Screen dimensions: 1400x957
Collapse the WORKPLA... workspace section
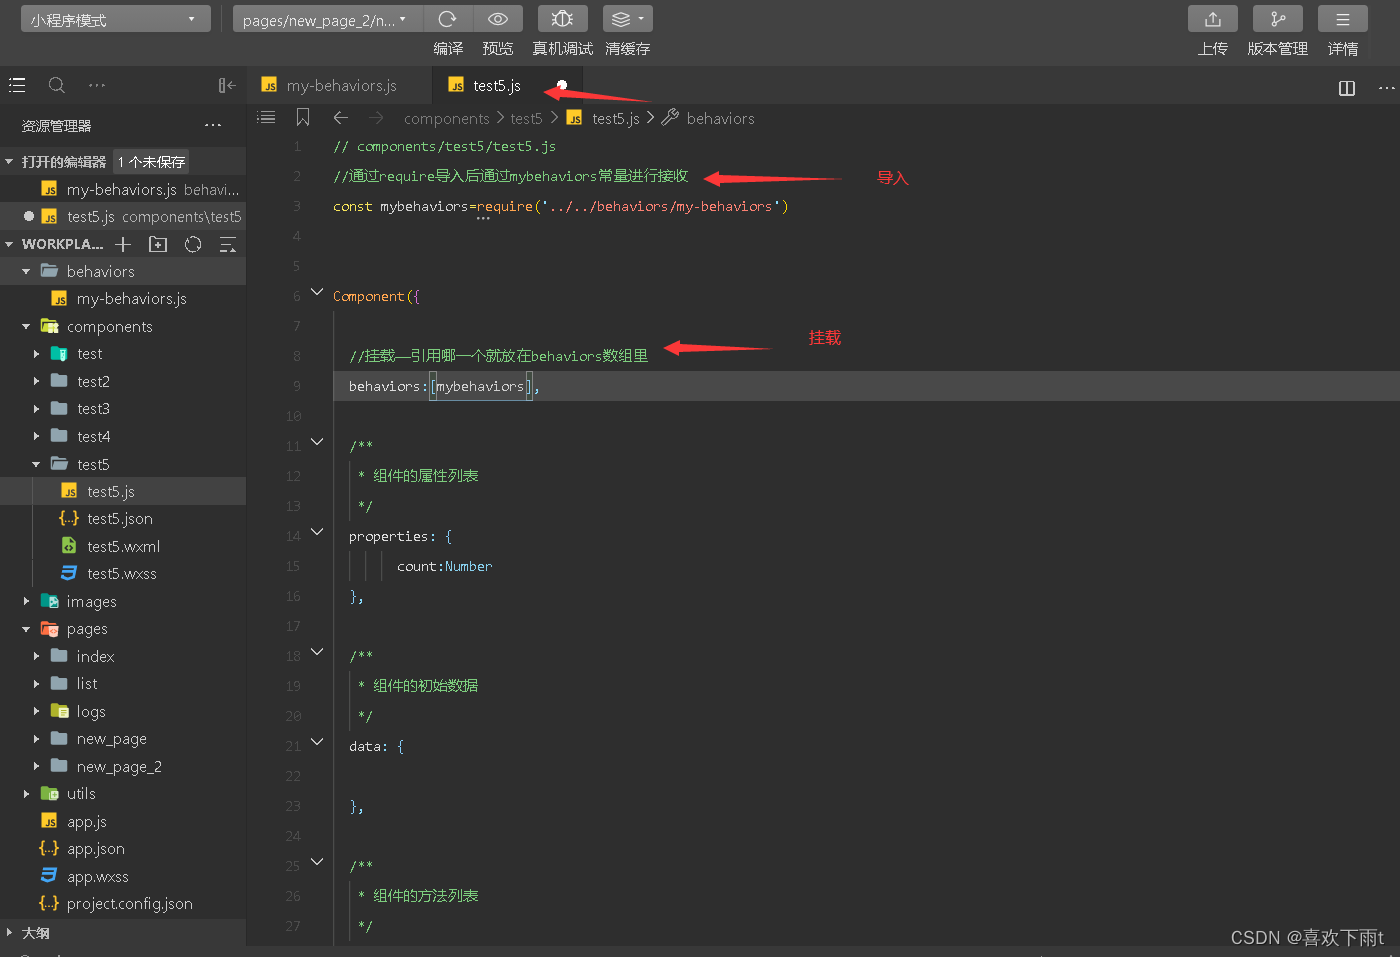click(9, 244)
